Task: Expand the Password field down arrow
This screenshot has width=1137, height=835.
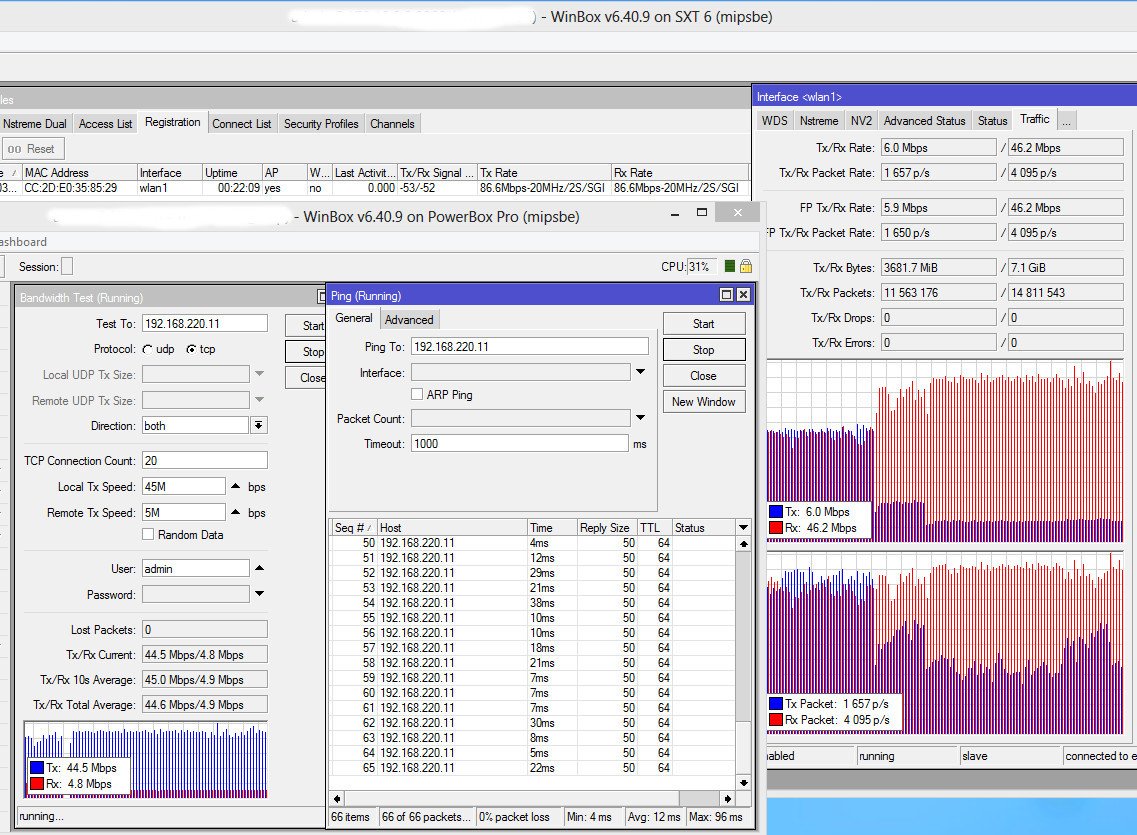Action: pyautogui.click(x=259, y=594)
